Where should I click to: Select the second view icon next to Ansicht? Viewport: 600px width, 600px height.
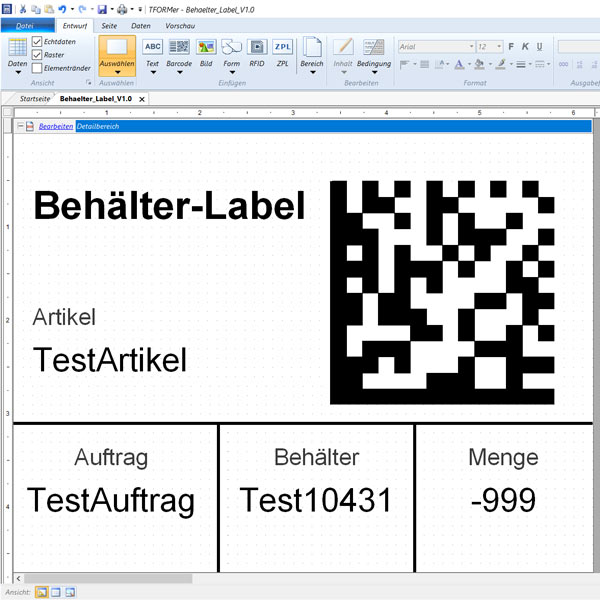coord(56,592)
